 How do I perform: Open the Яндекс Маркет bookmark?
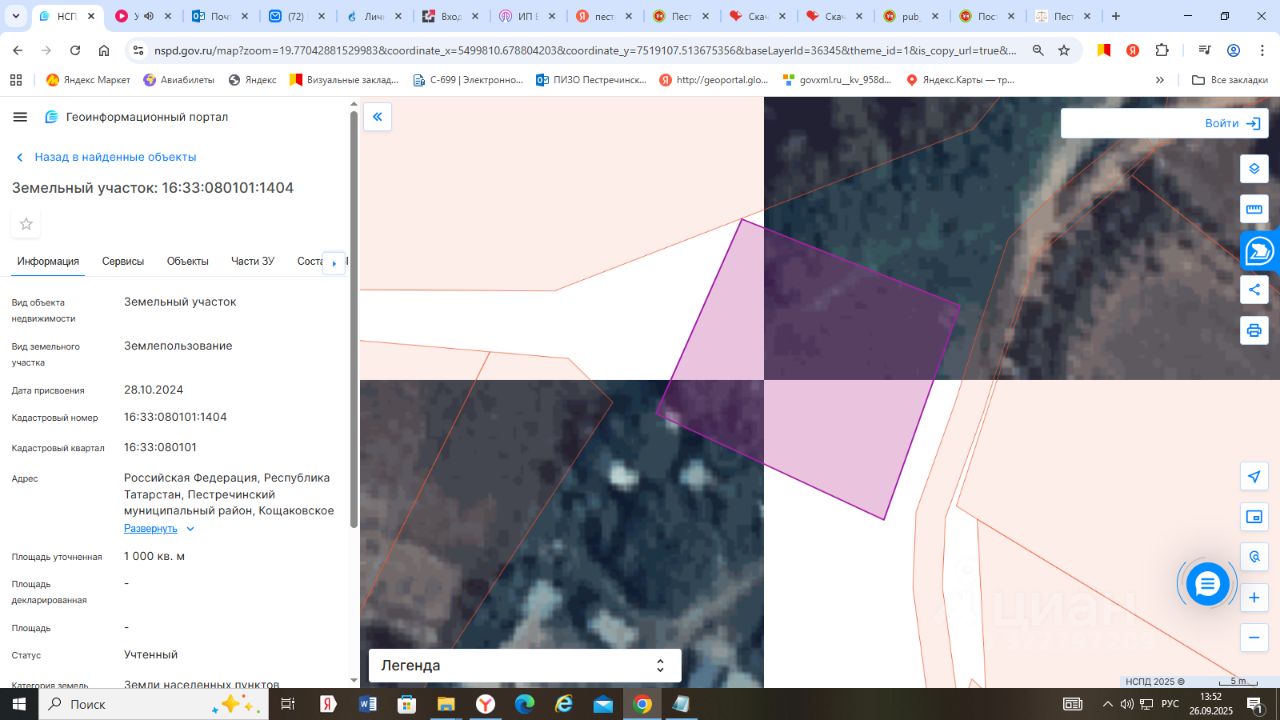click(88, 80)
